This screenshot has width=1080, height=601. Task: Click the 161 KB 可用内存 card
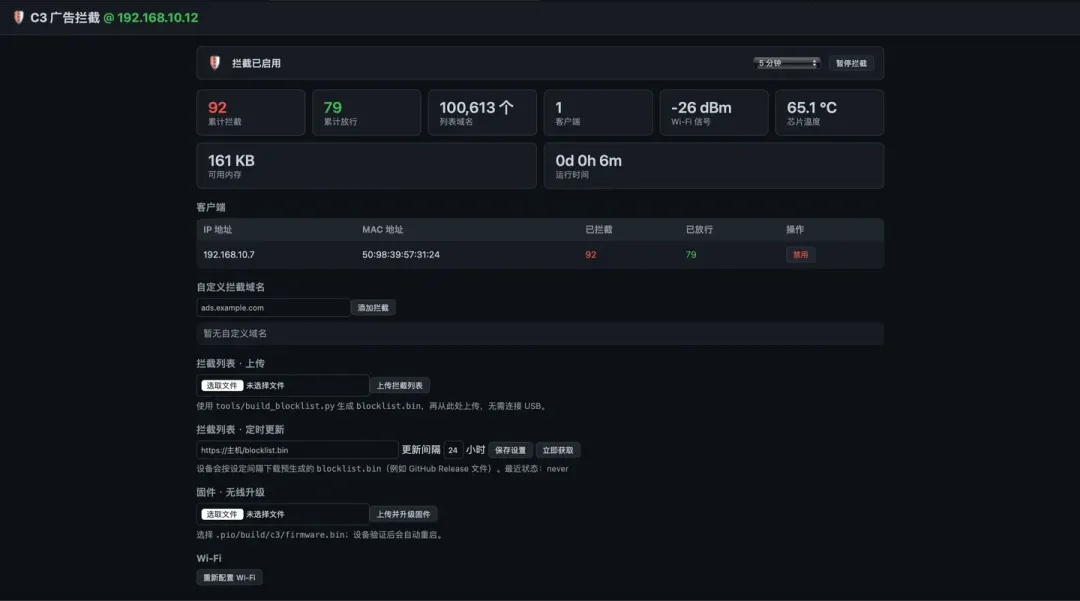click(366, 165)
